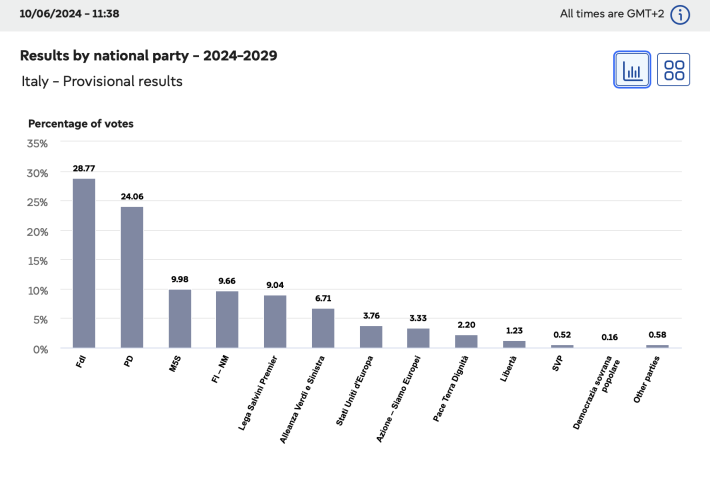Select the Lega Salvini Premier bar
Viewport: 710px width, 480px height.
275,321
